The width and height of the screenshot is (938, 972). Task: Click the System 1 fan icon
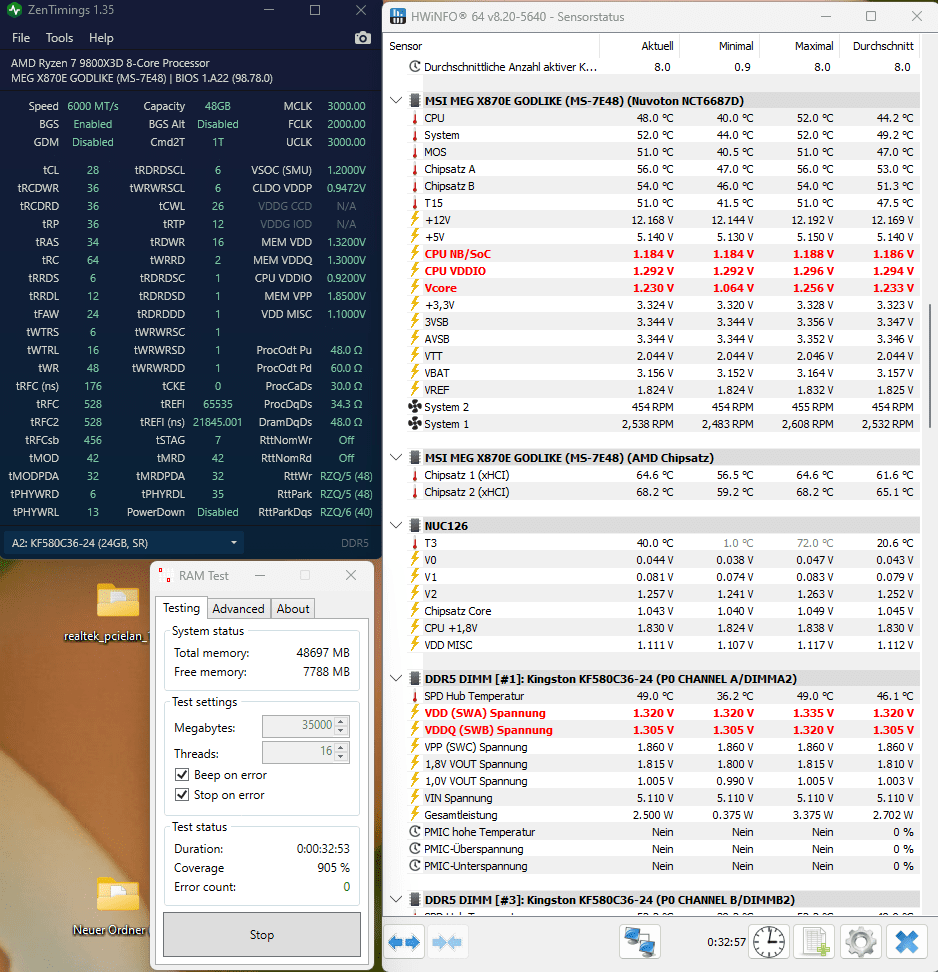click(x=415, y=424)
